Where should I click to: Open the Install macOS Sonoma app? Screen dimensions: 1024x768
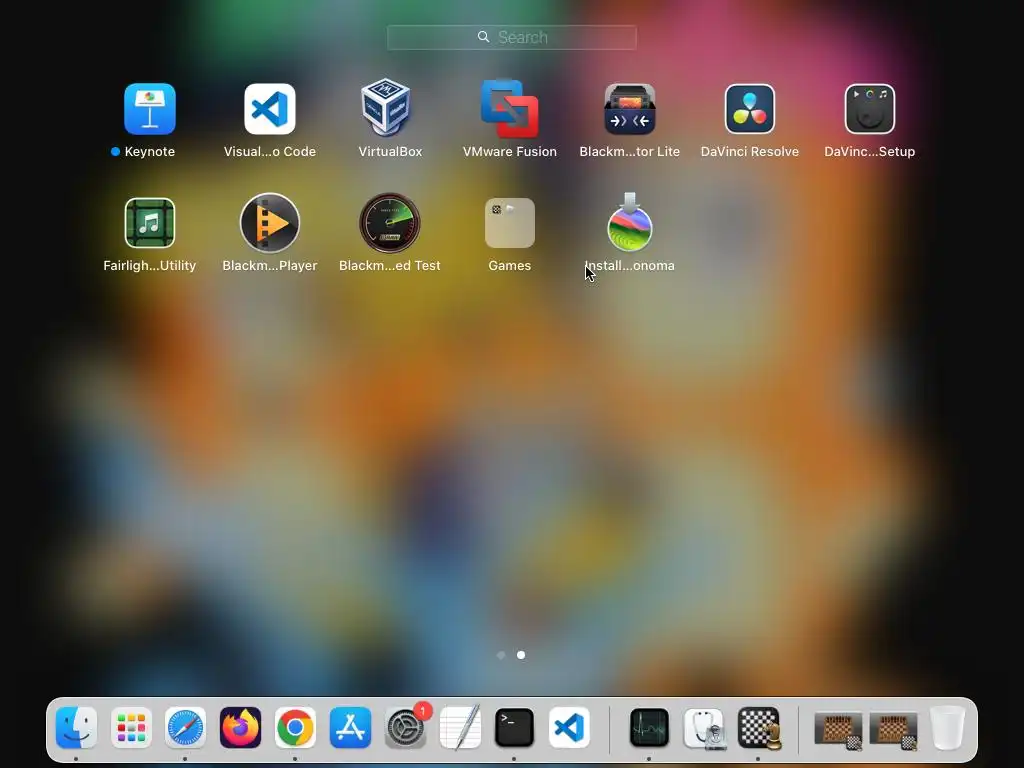[x=630, y=222]
